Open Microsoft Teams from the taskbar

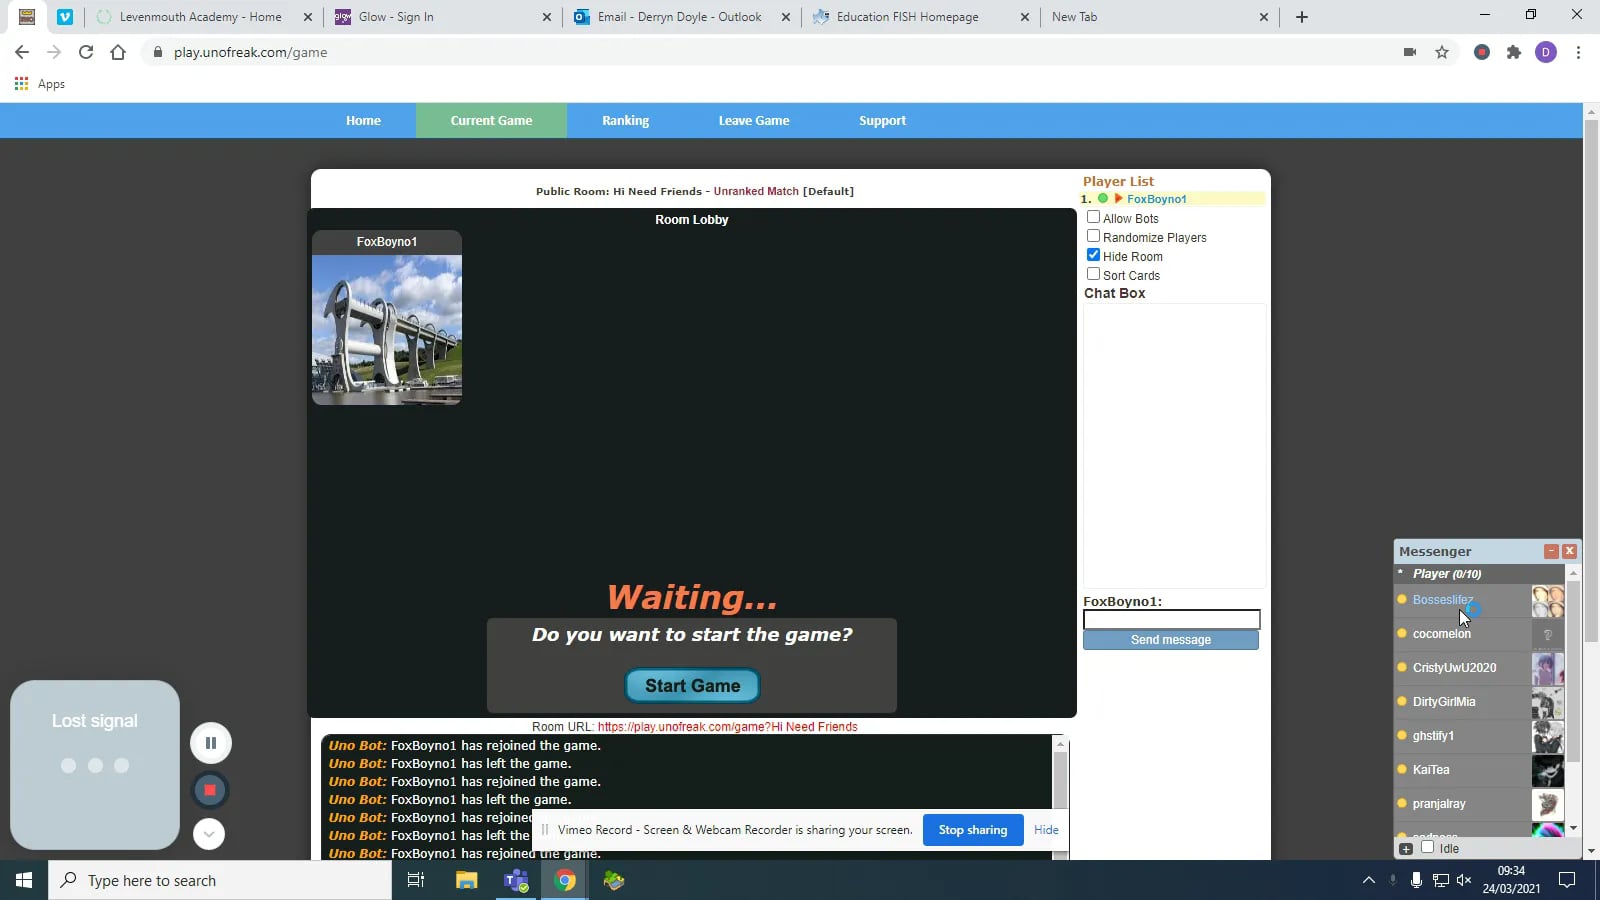(515, 881)
